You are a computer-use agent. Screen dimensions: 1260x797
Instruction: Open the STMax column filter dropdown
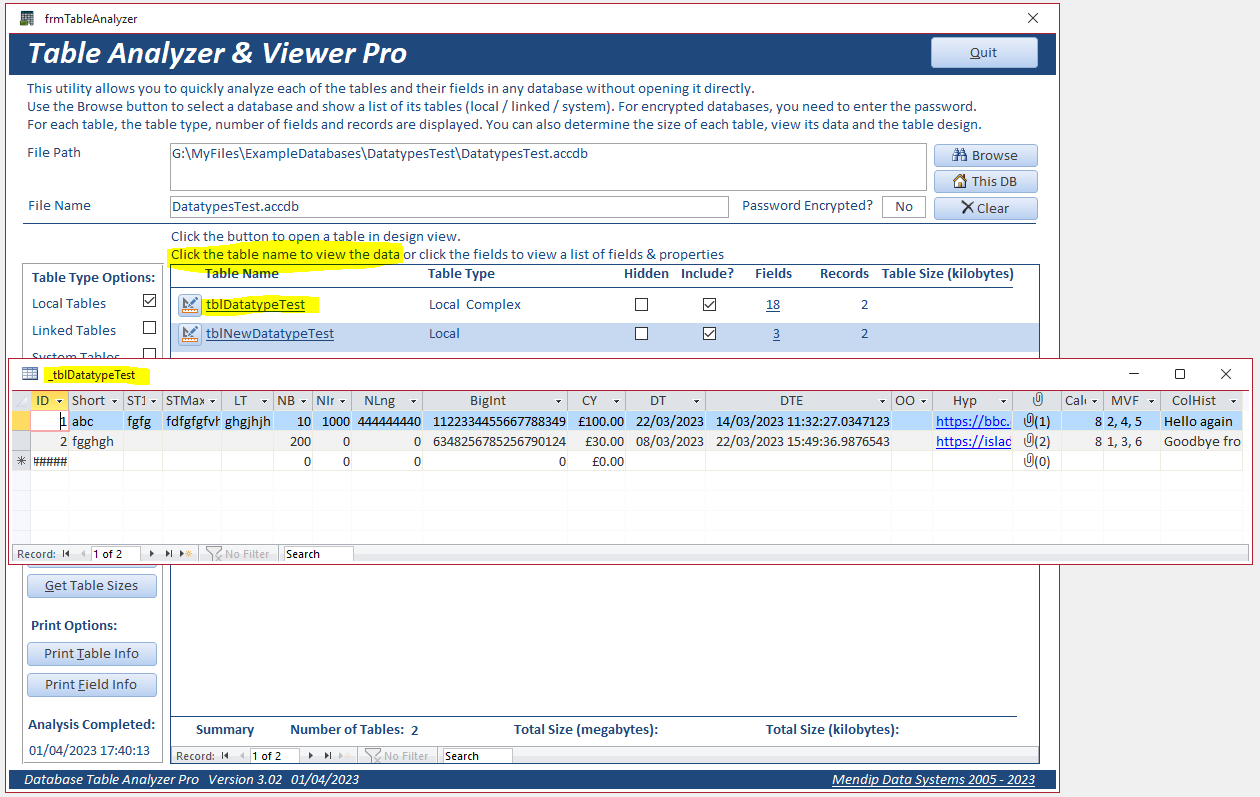pyautogui.click(x=212, y=400)
